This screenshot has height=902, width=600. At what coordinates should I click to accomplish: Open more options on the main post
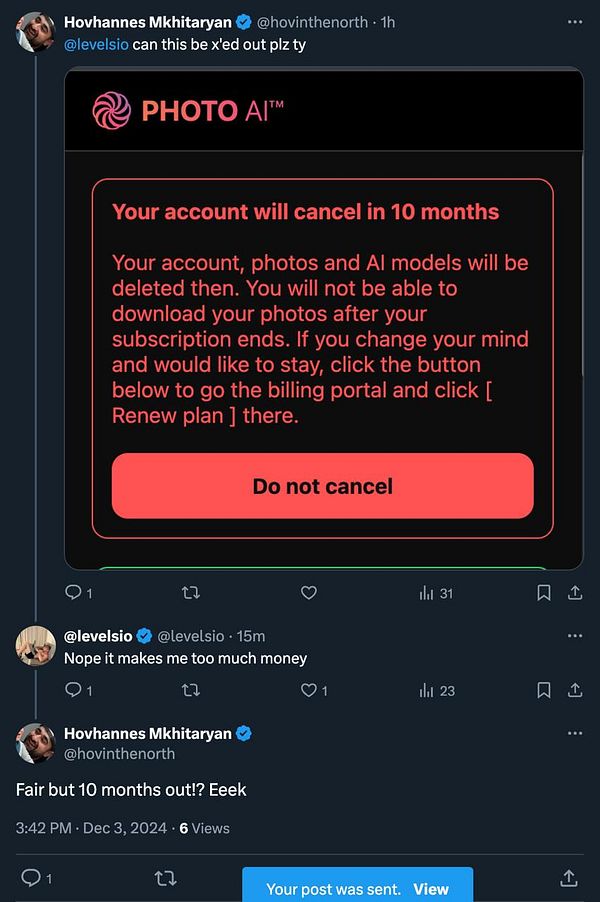click(x=574, y=733)
